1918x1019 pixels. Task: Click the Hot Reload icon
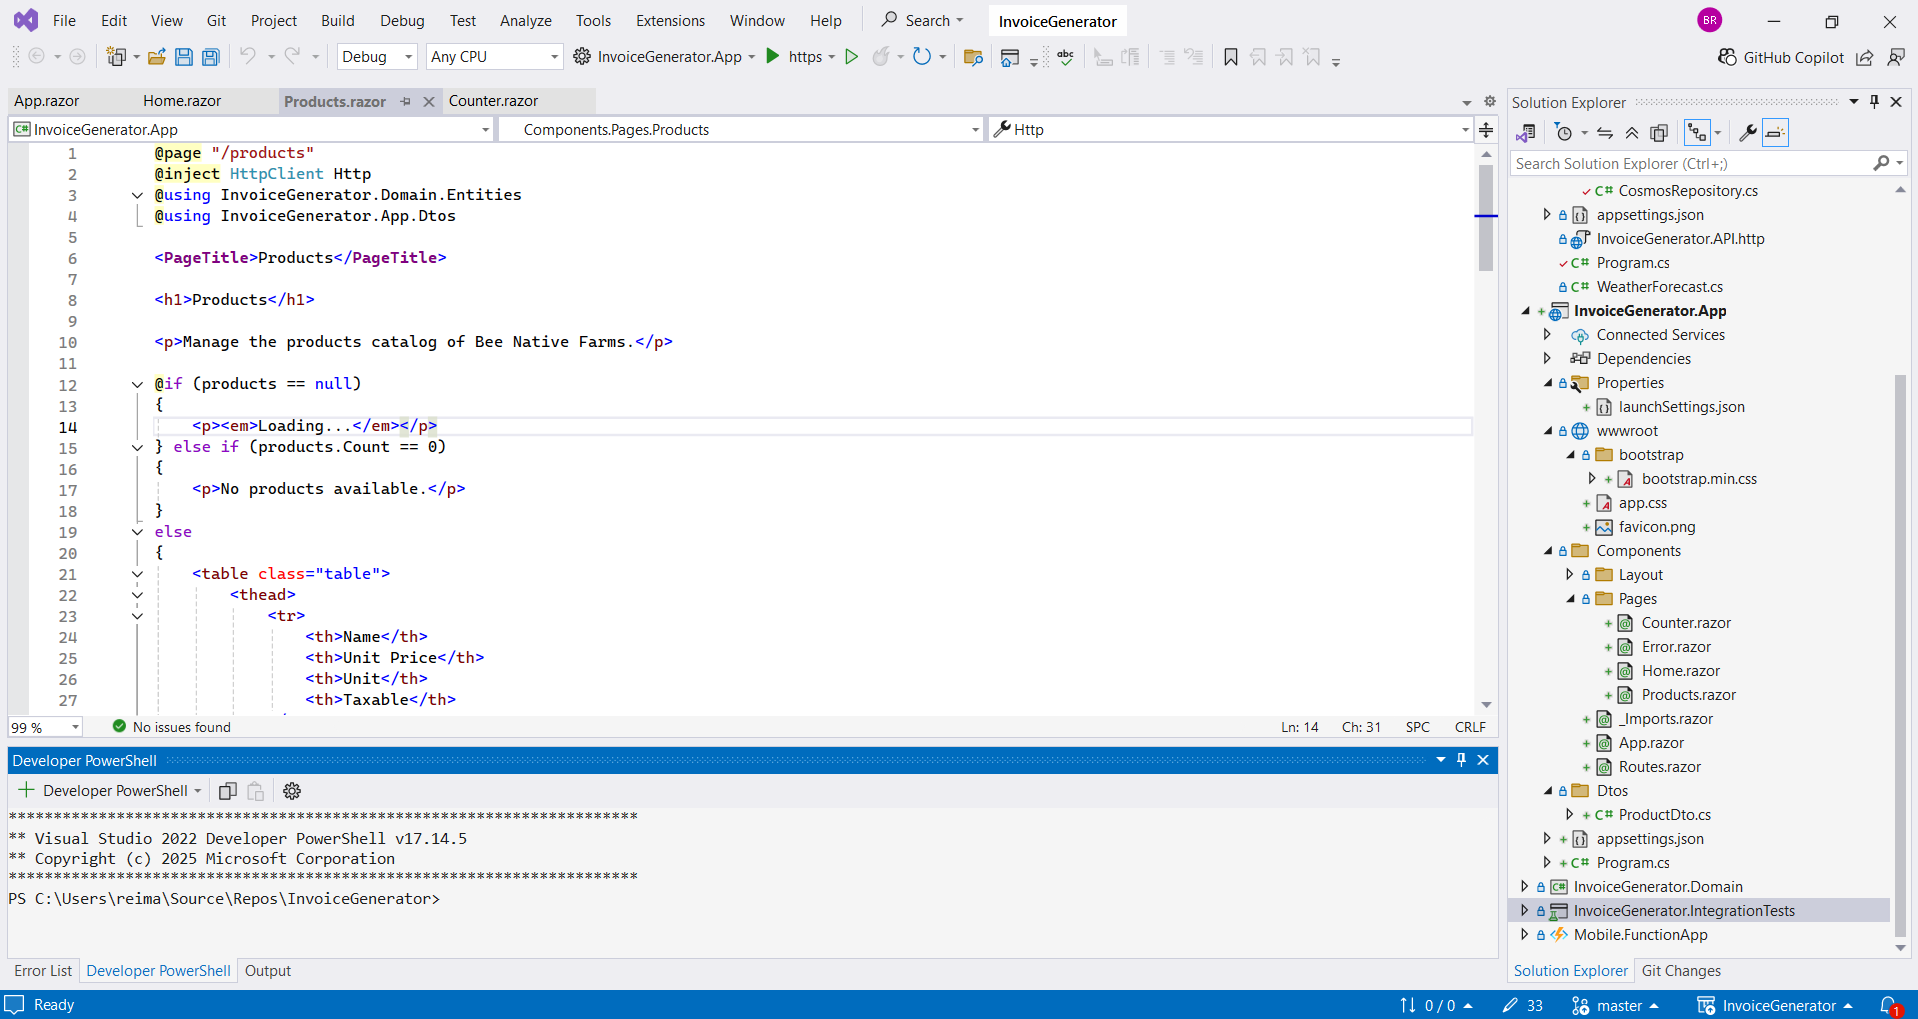click(x=881, y=57)
